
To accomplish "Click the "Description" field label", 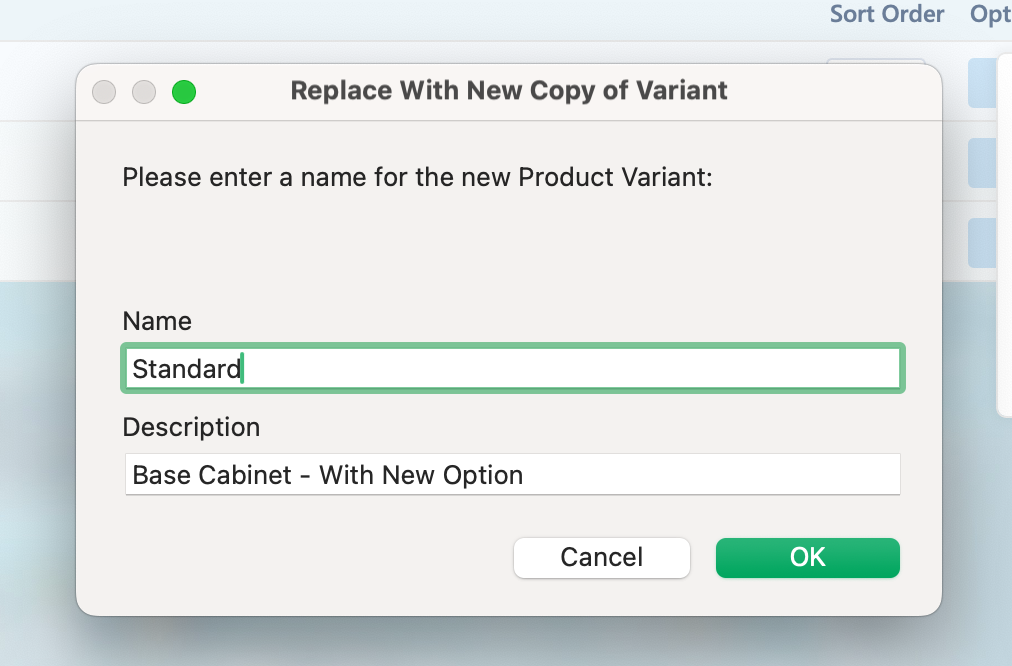I will pos(191,427).
